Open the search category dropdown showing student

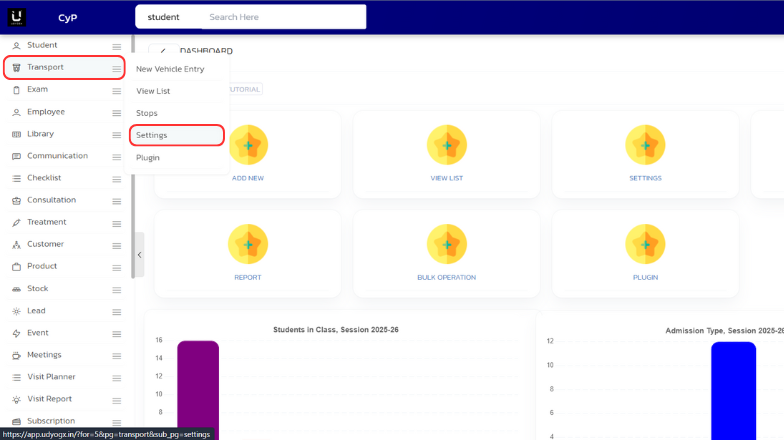[164, 17]
